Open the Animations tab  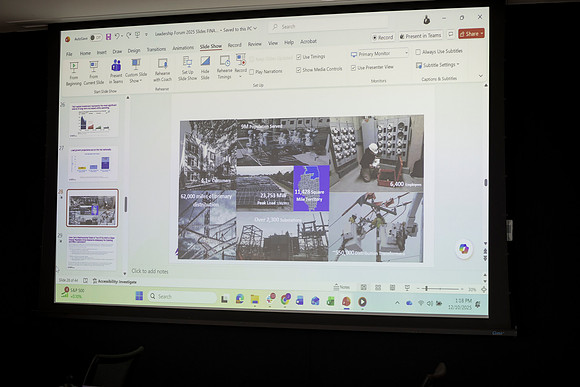click(x=183, y=48)
